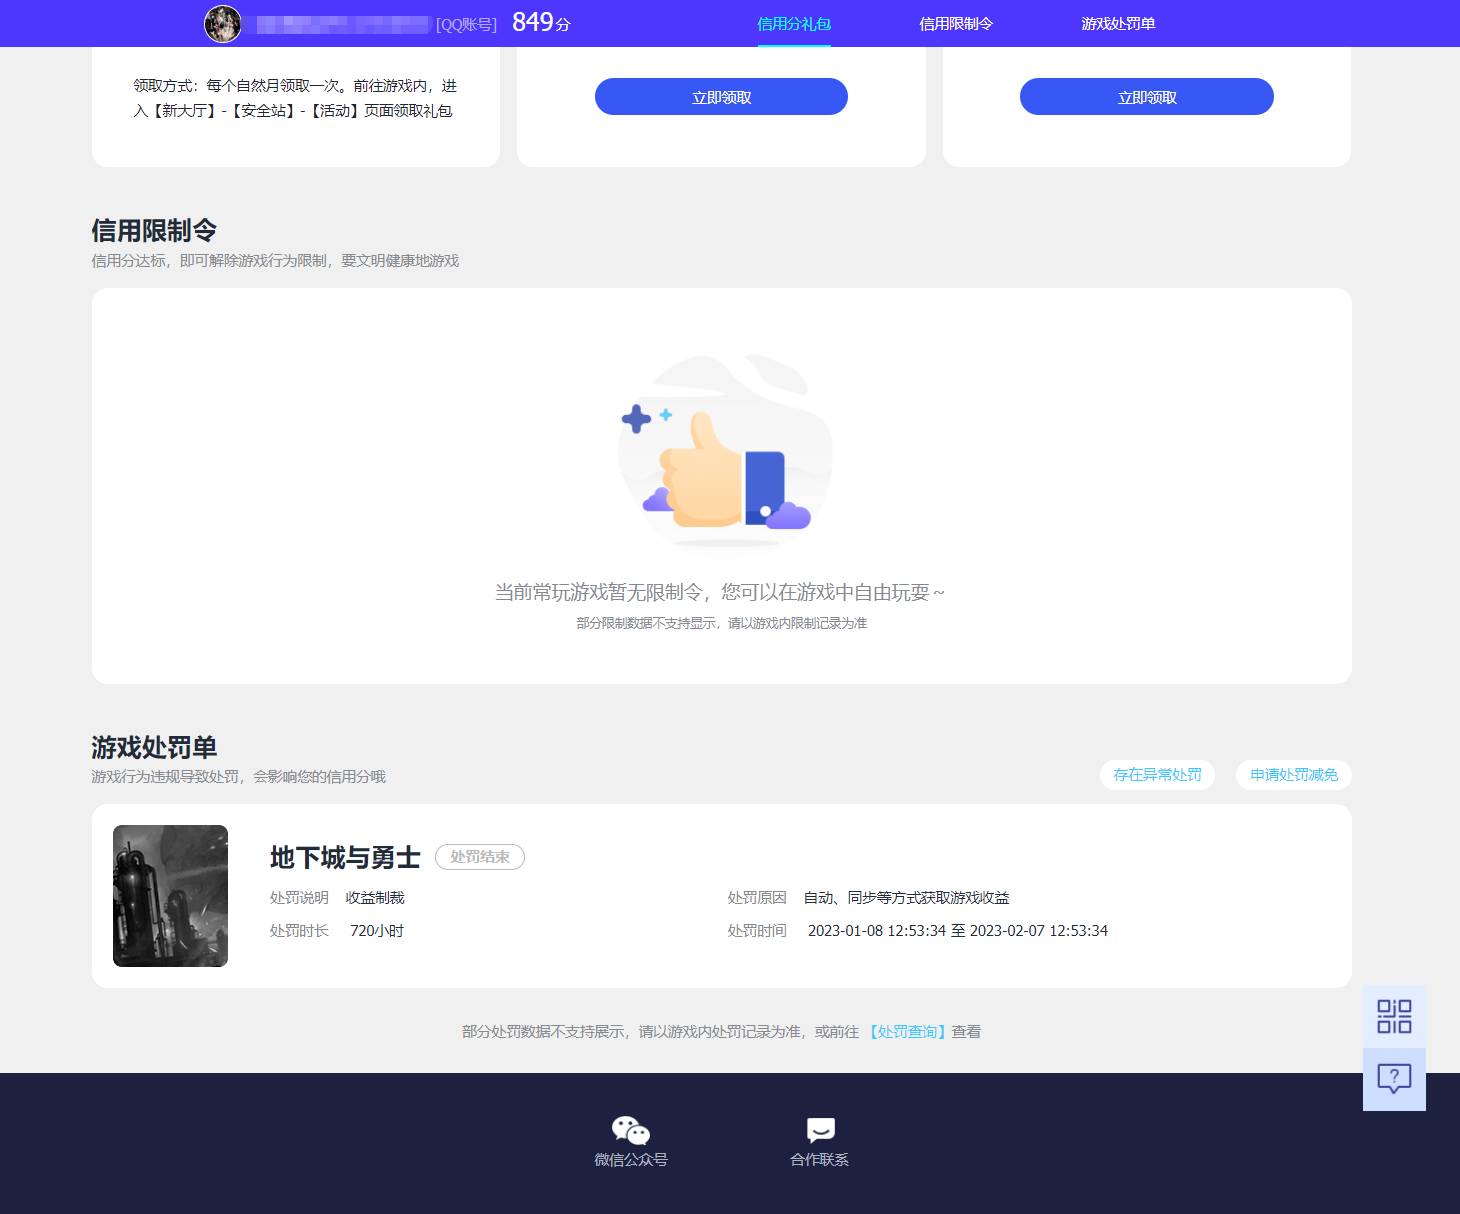Click the question mark help icon

[1394, 1077]
